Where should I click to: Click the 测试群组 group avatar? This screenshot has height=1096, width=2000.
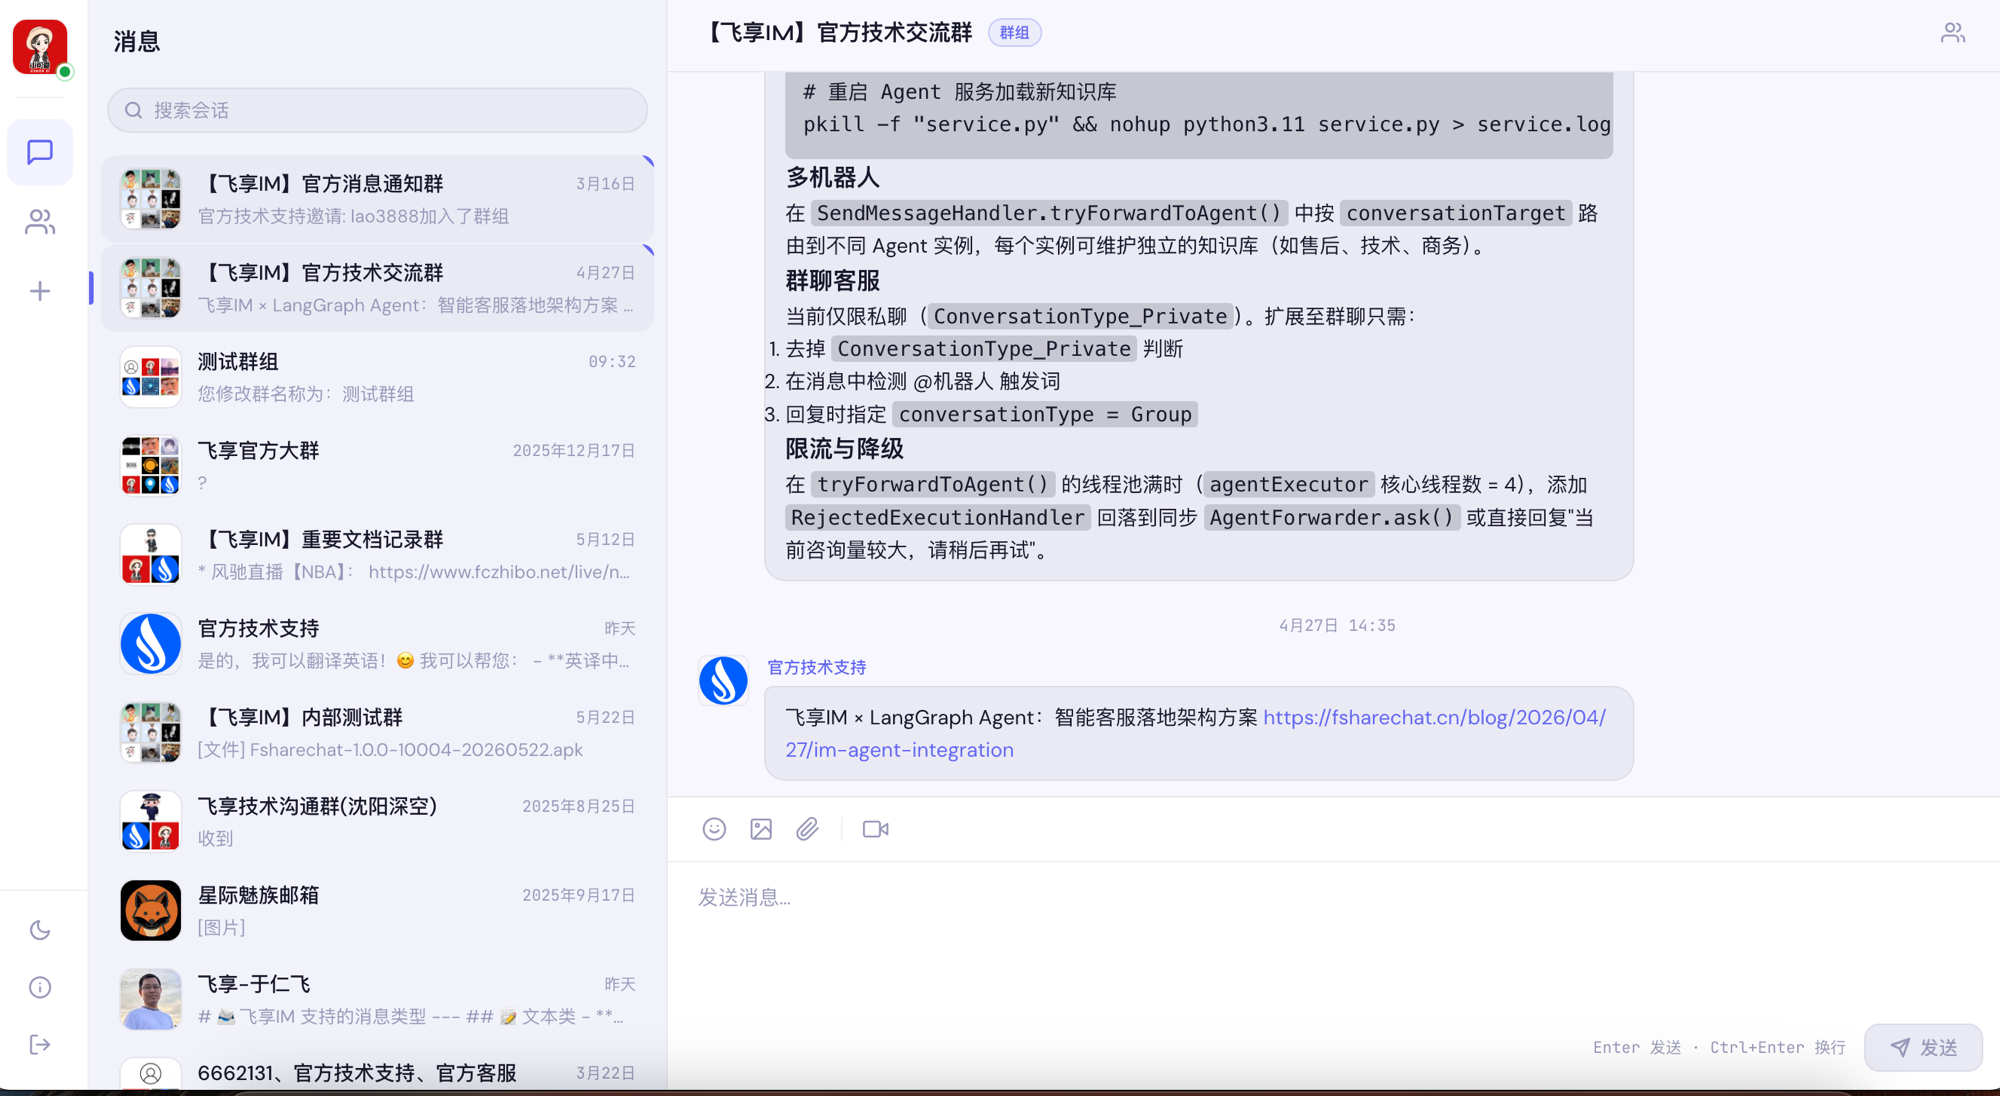coord(150,377)
